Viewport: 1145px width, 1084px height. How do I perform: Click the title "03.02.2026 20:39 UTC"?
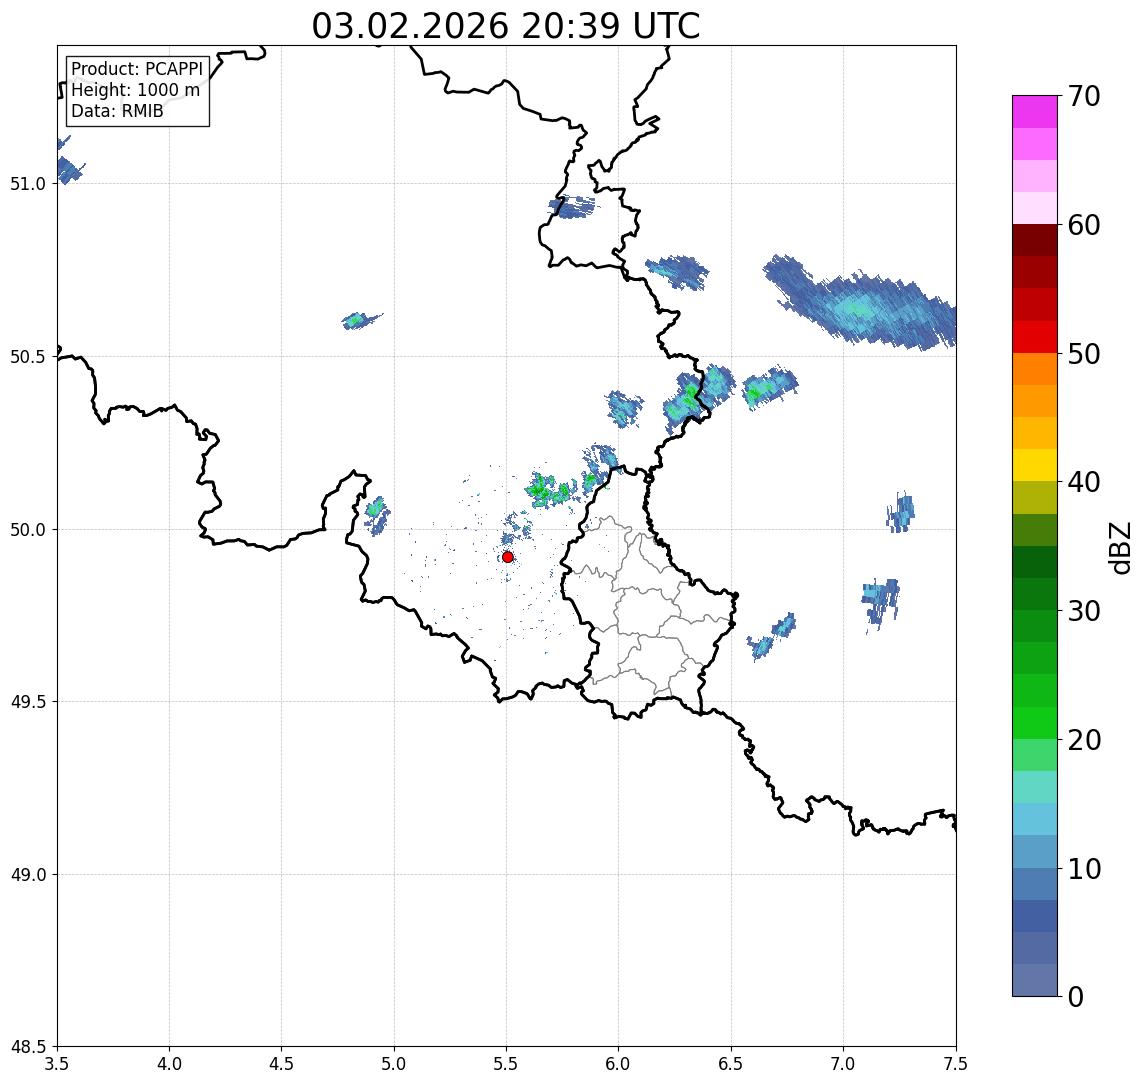pos(506,26)
